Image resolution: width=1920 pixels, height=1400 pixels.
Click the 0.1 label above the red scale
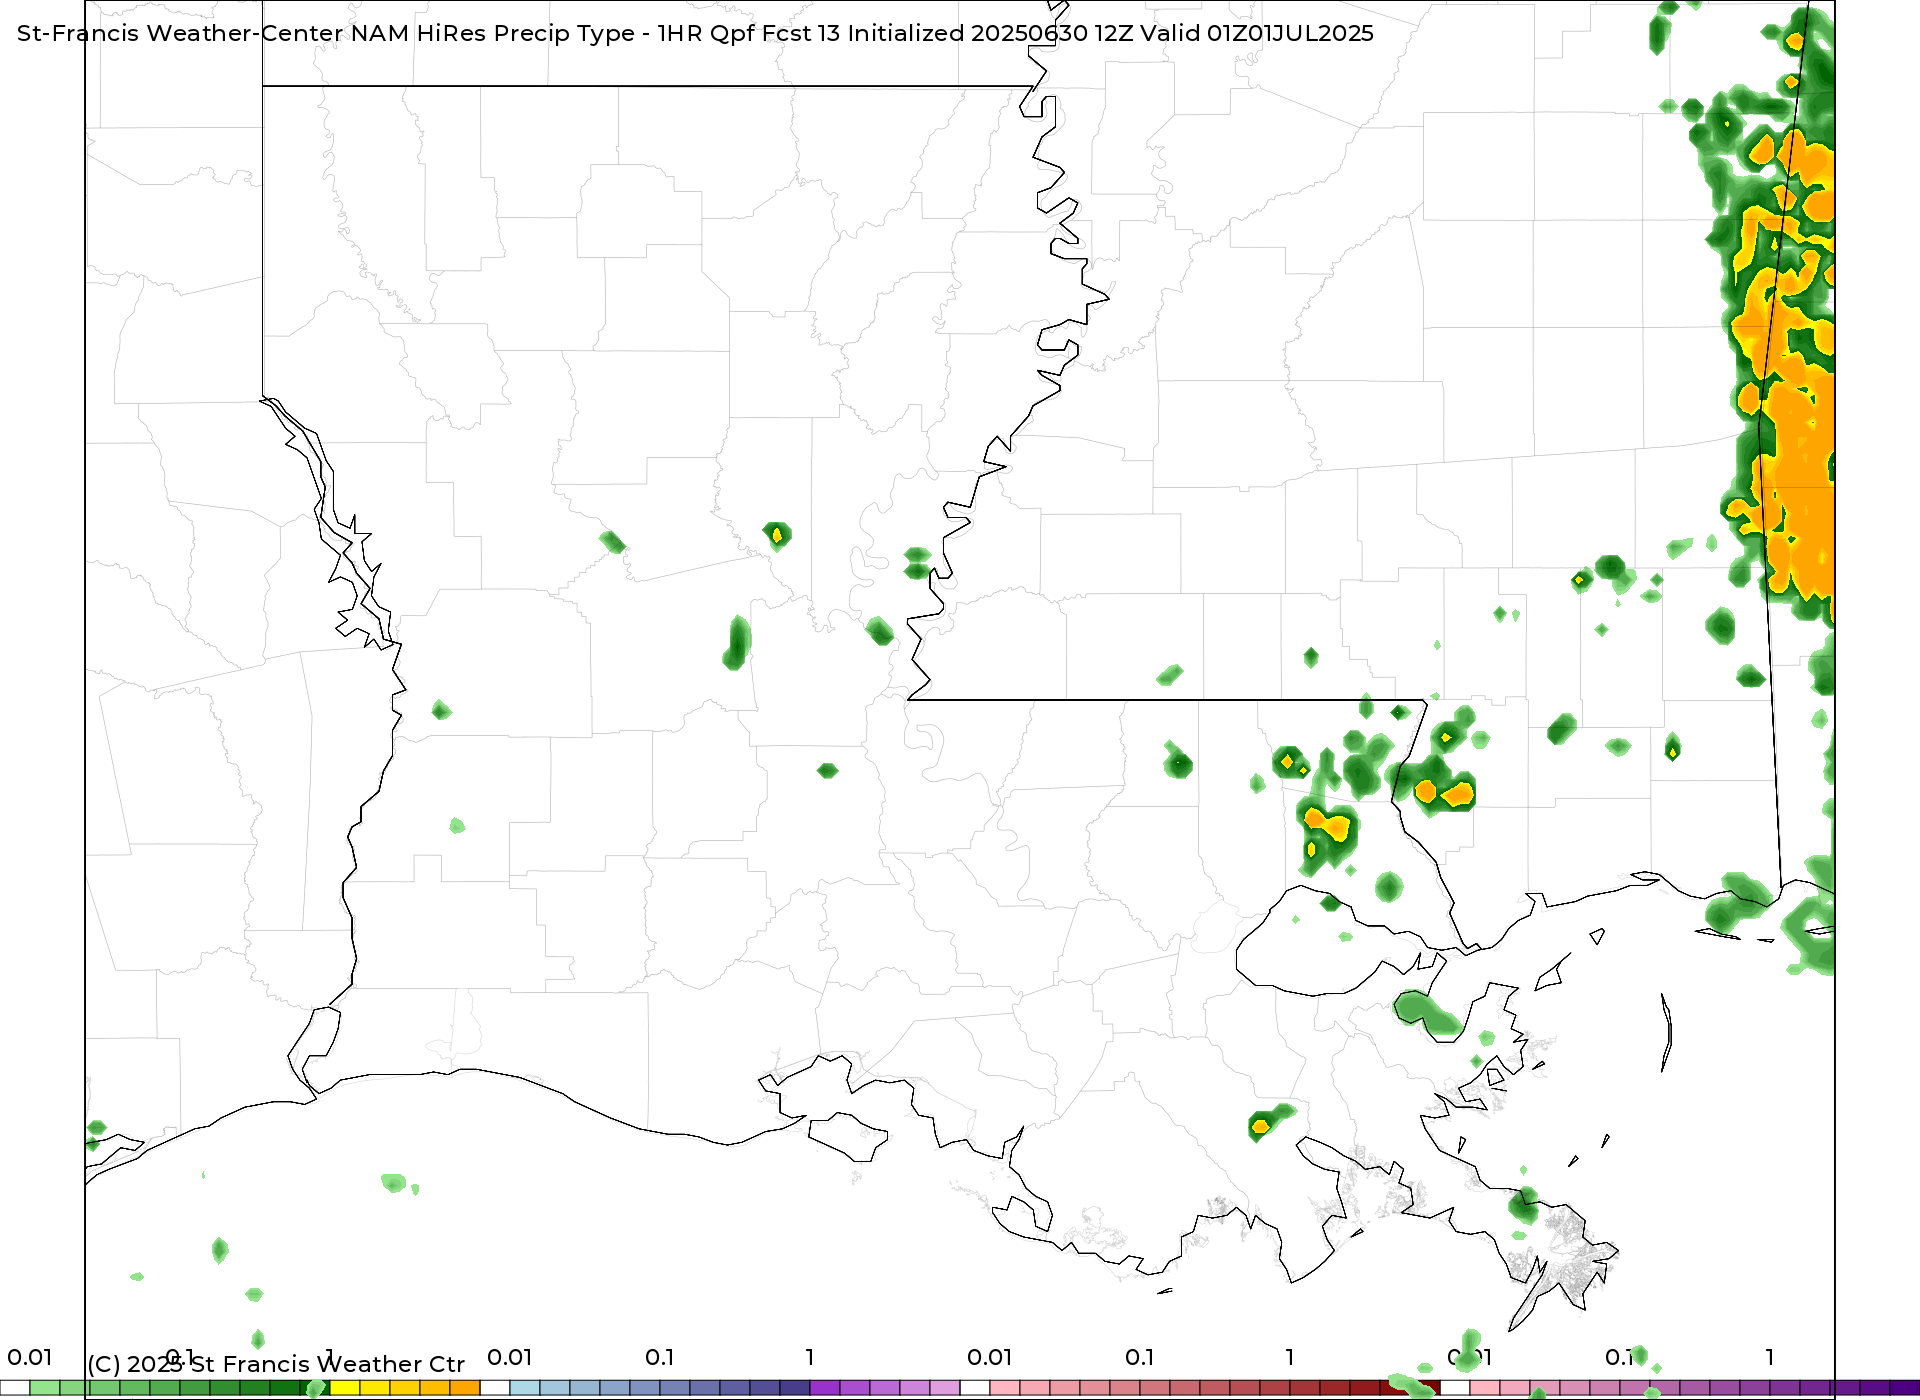(1140, 1357)
